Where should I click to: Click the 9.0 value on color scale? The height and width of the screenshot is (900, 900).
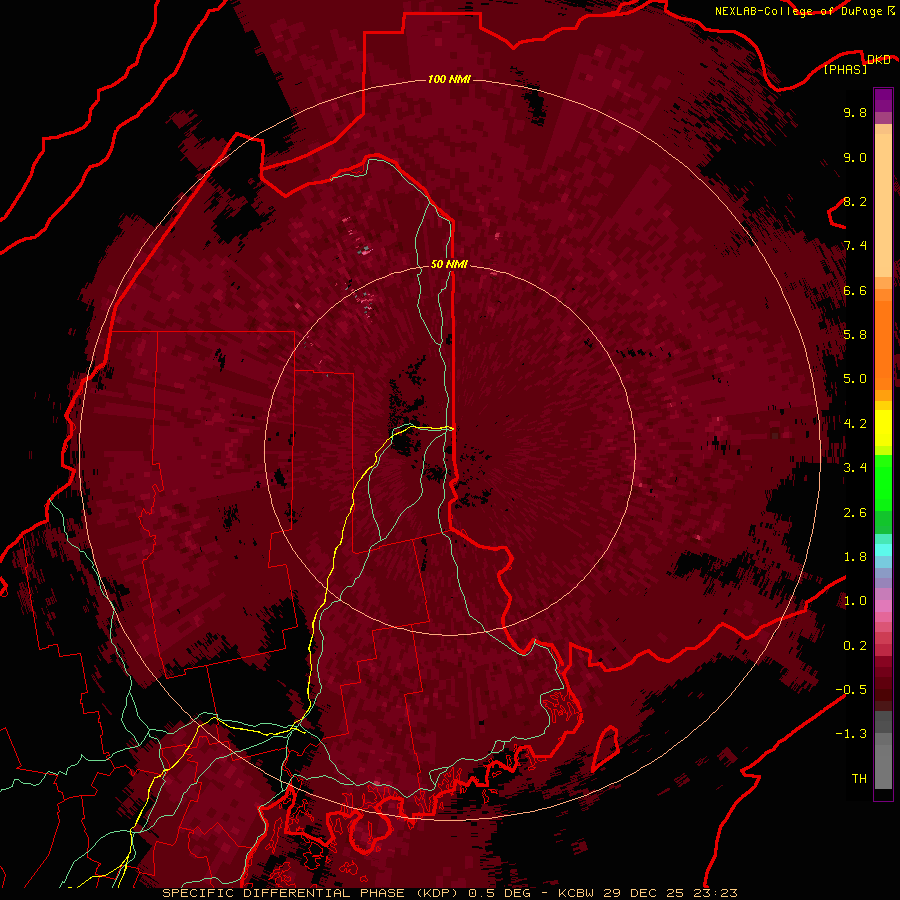[x=855, y=157]
